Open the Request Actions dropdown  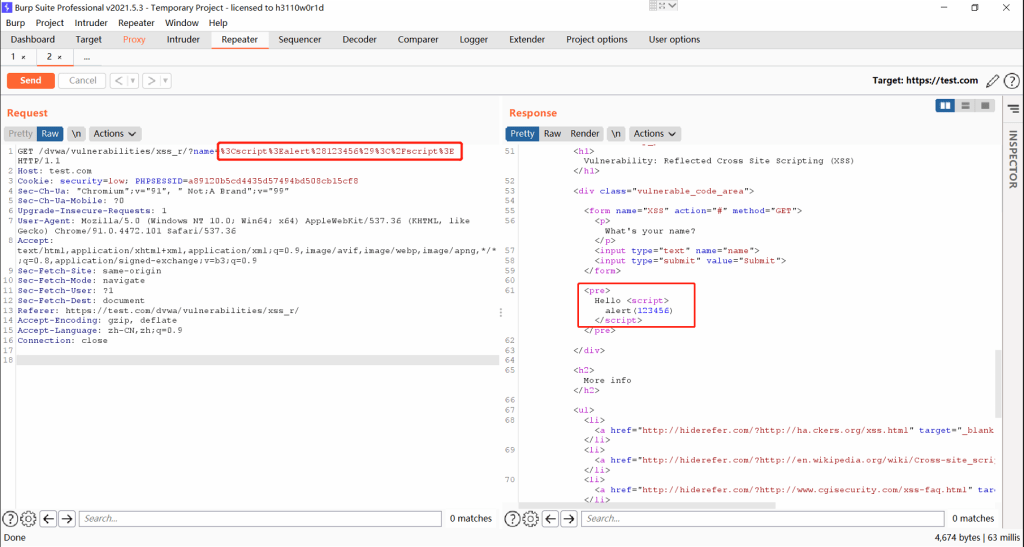[115, 134]
